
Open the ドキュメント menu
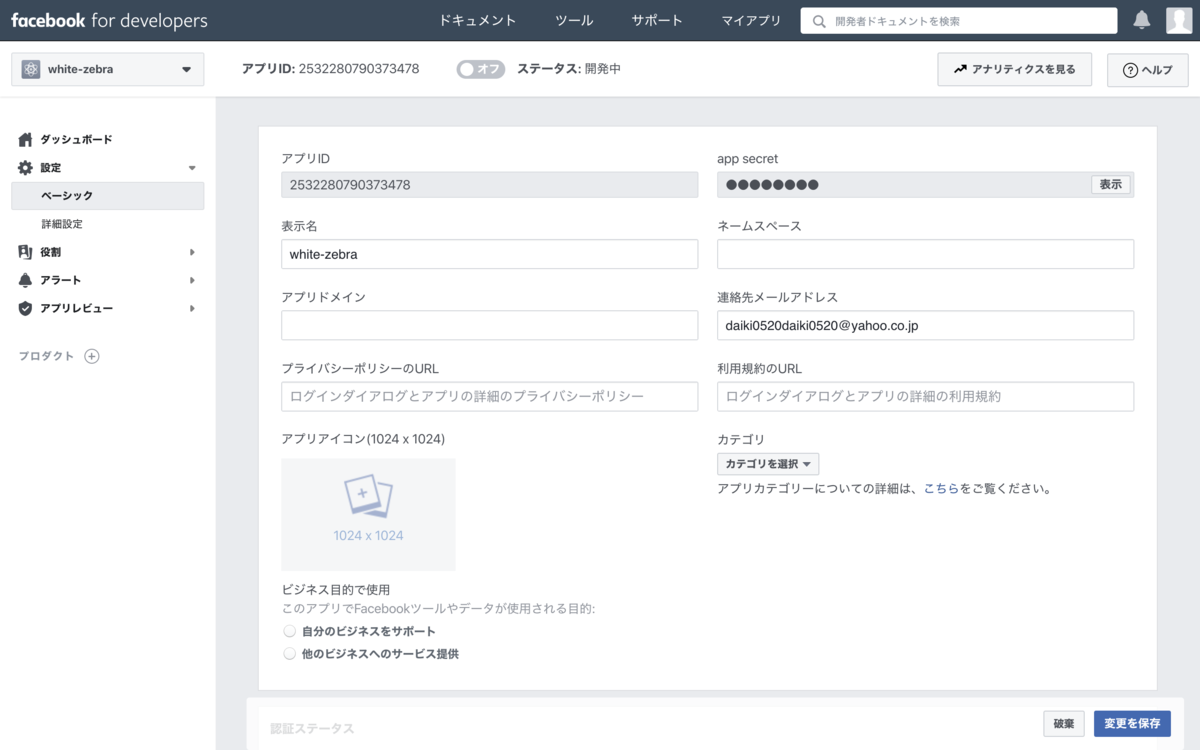tap(478, 21)
